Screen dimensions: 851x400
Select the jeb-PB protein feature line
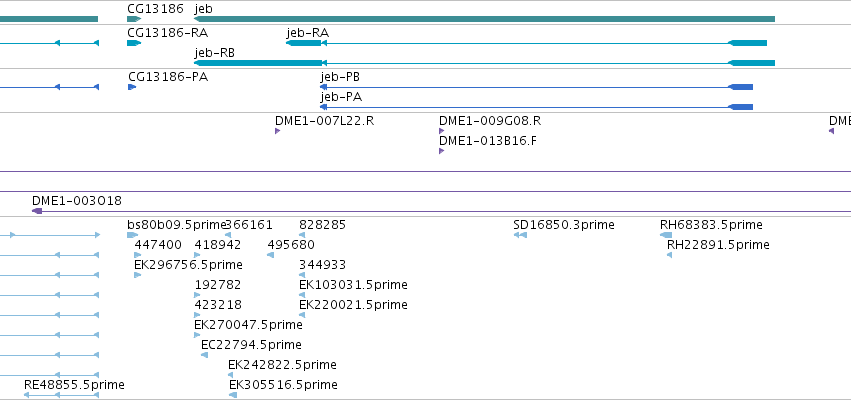pos(536,87)
